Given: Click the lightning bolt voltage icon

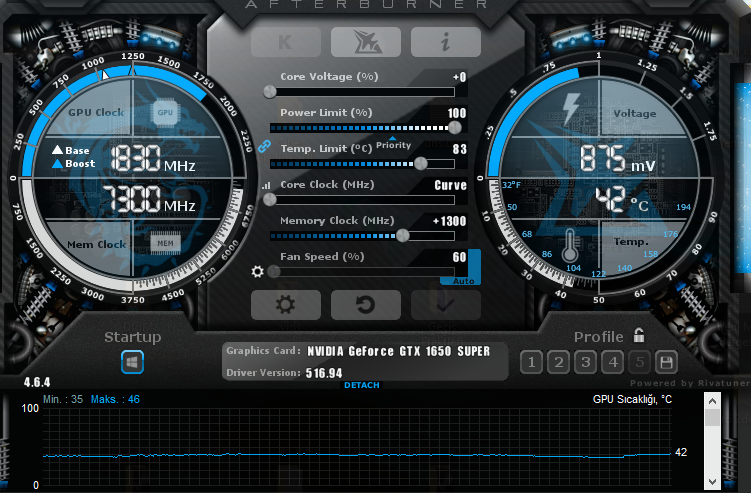Looking at the screenshot, I should pyautogui.click(x=570, y=108).
